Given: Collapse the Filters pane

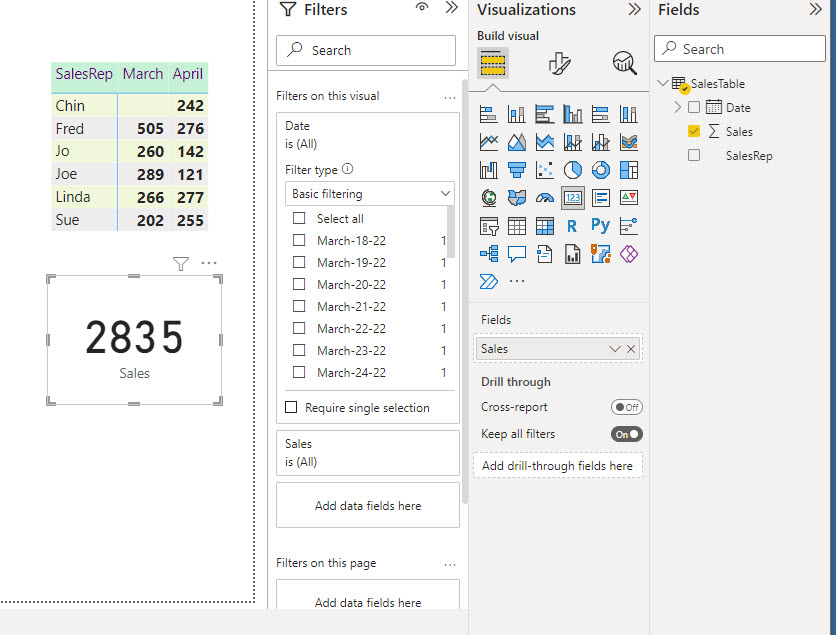Looking at the screenshot, I should 452,7.
